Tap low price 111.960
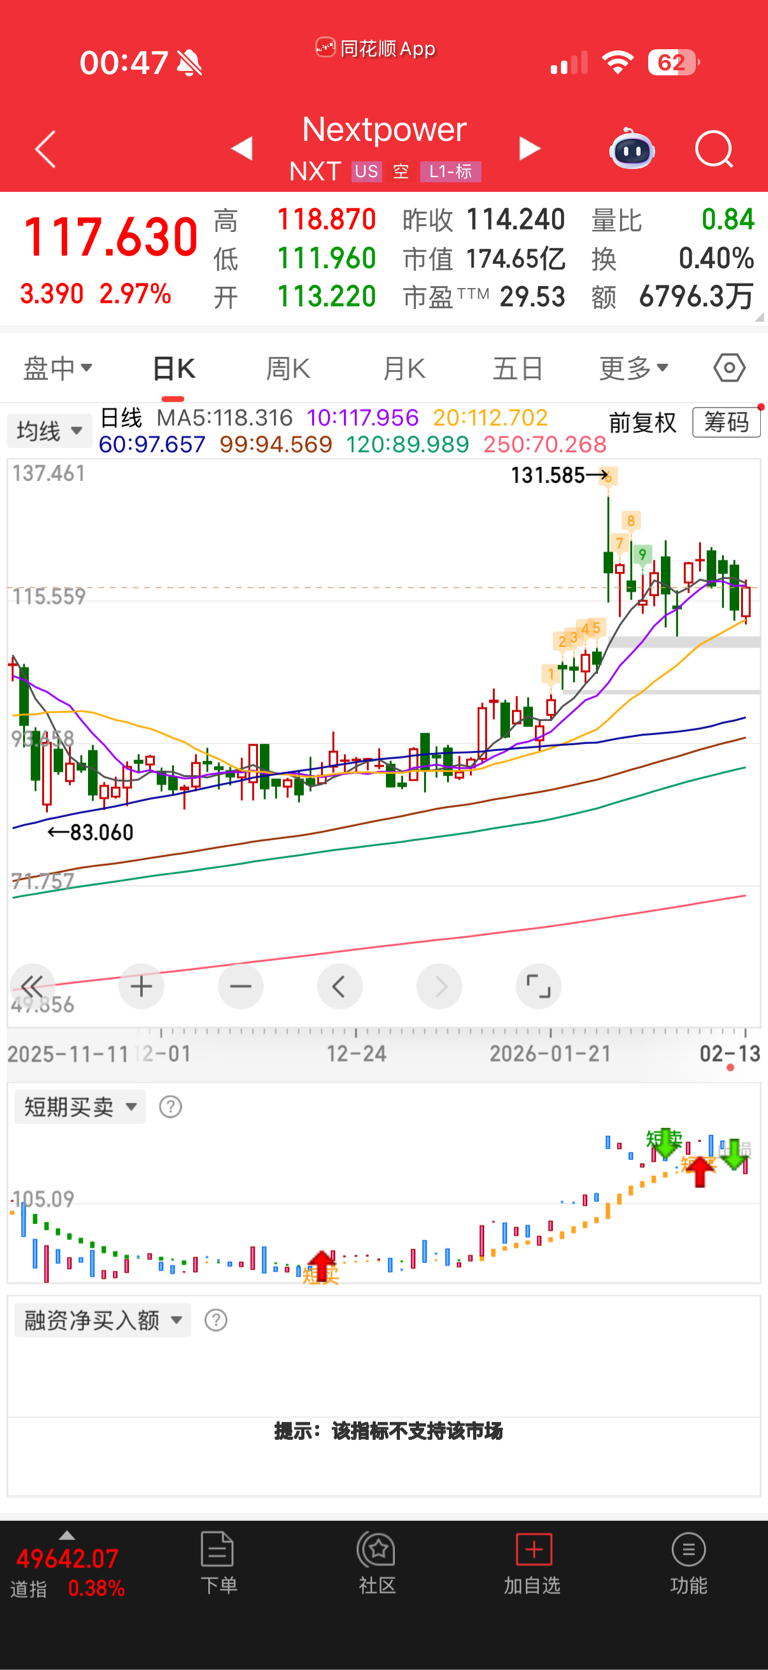 (x=326, y=258)
